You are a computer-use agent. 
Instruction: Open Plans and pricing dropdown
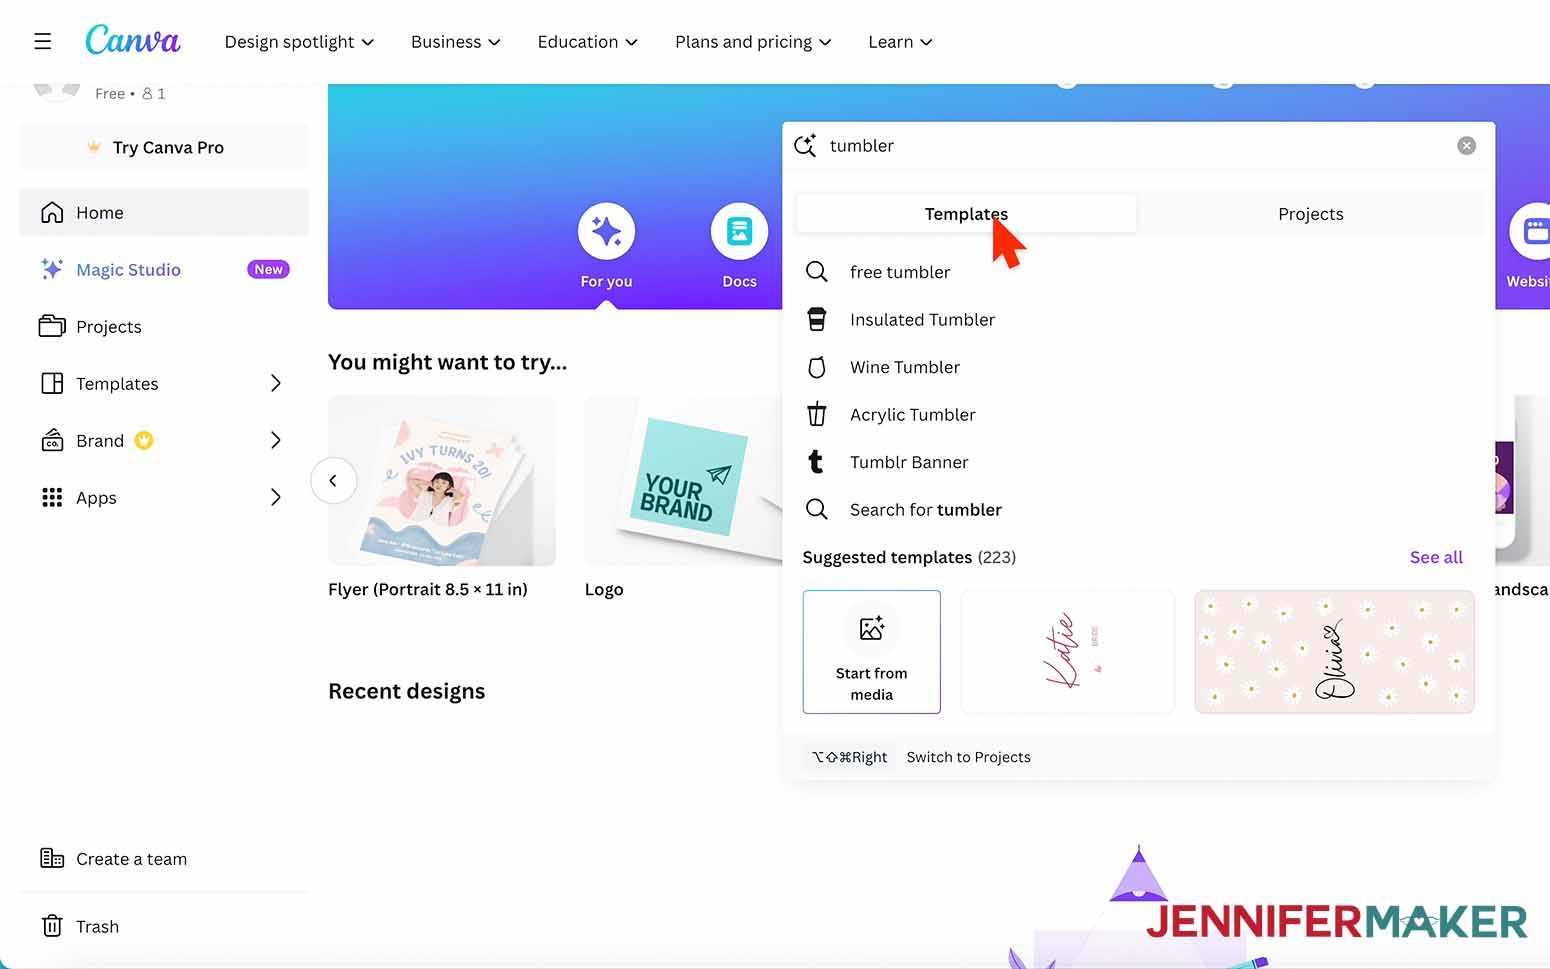(753, 42)
